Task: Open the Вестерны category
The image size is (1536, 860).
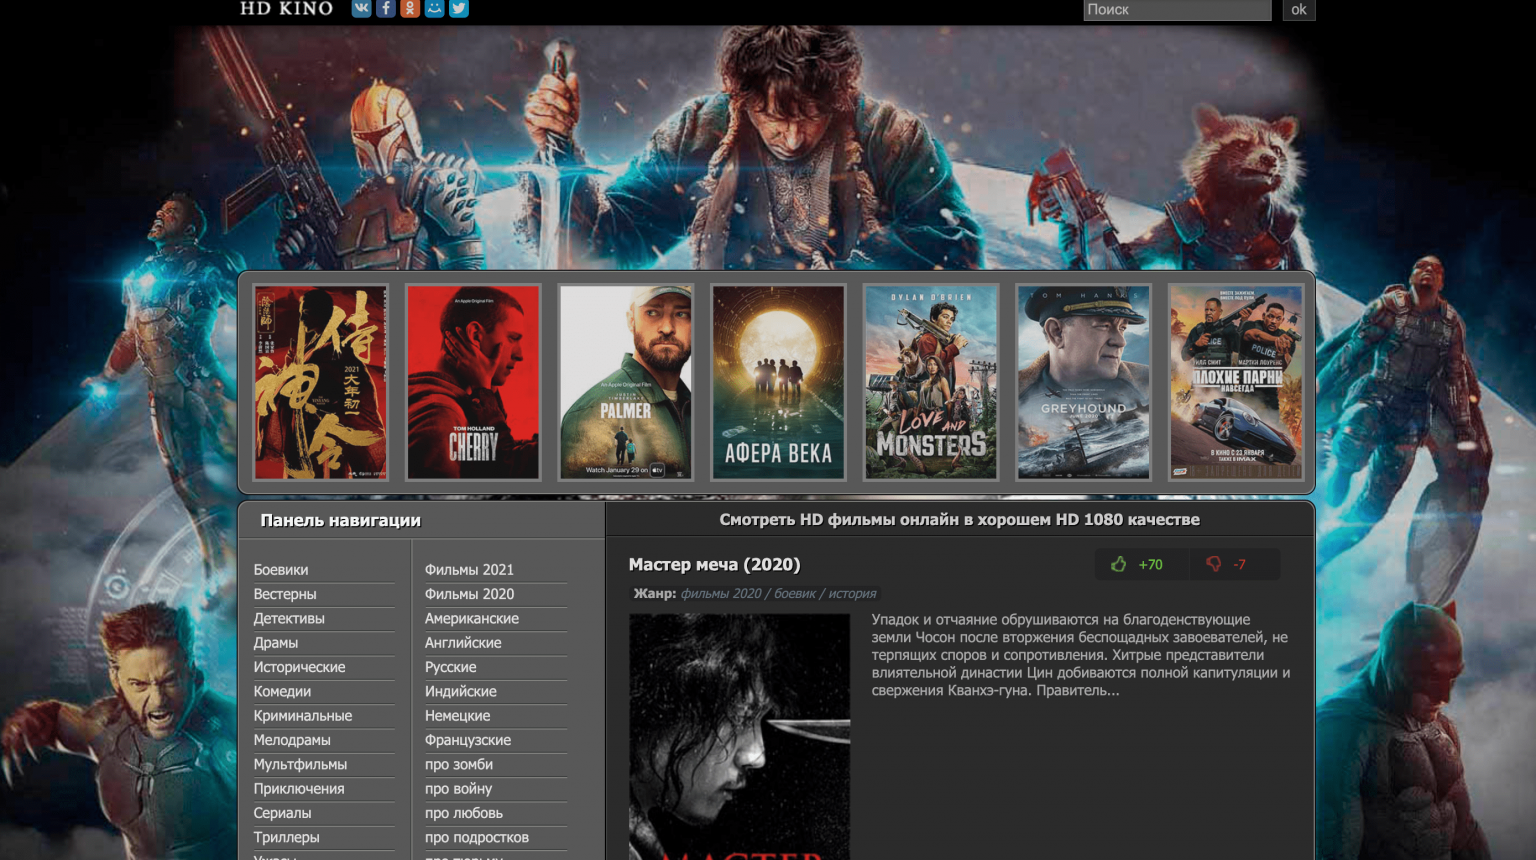Action: 285,594
